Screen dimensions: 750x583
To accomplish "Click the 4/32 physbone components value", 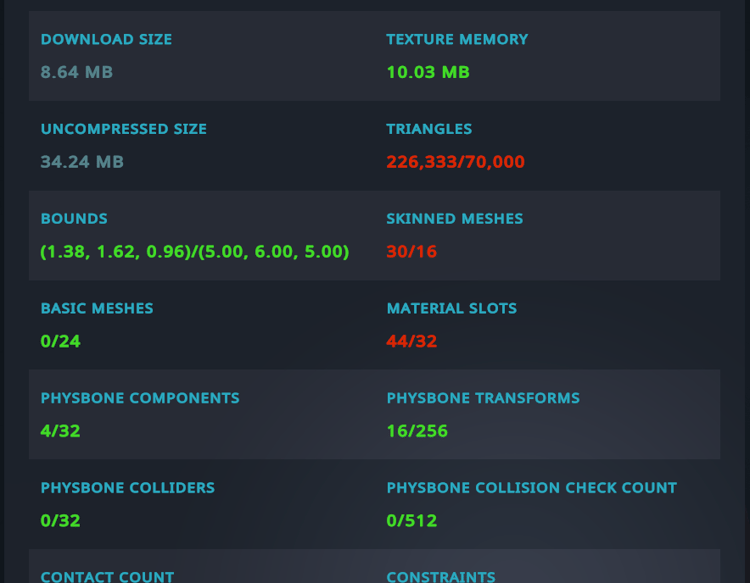I will click(x=60, y=431).
